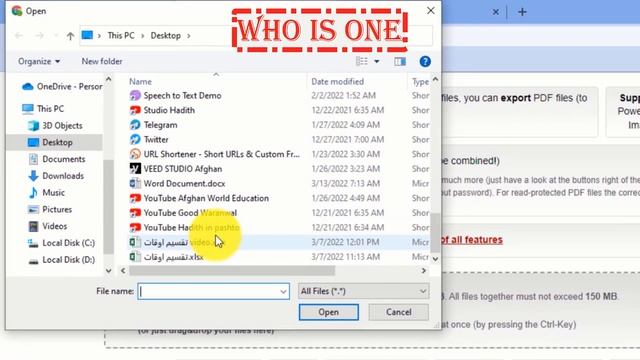Click the Open button
Viewport: 640px width, 360px height.
pos(329,312)
